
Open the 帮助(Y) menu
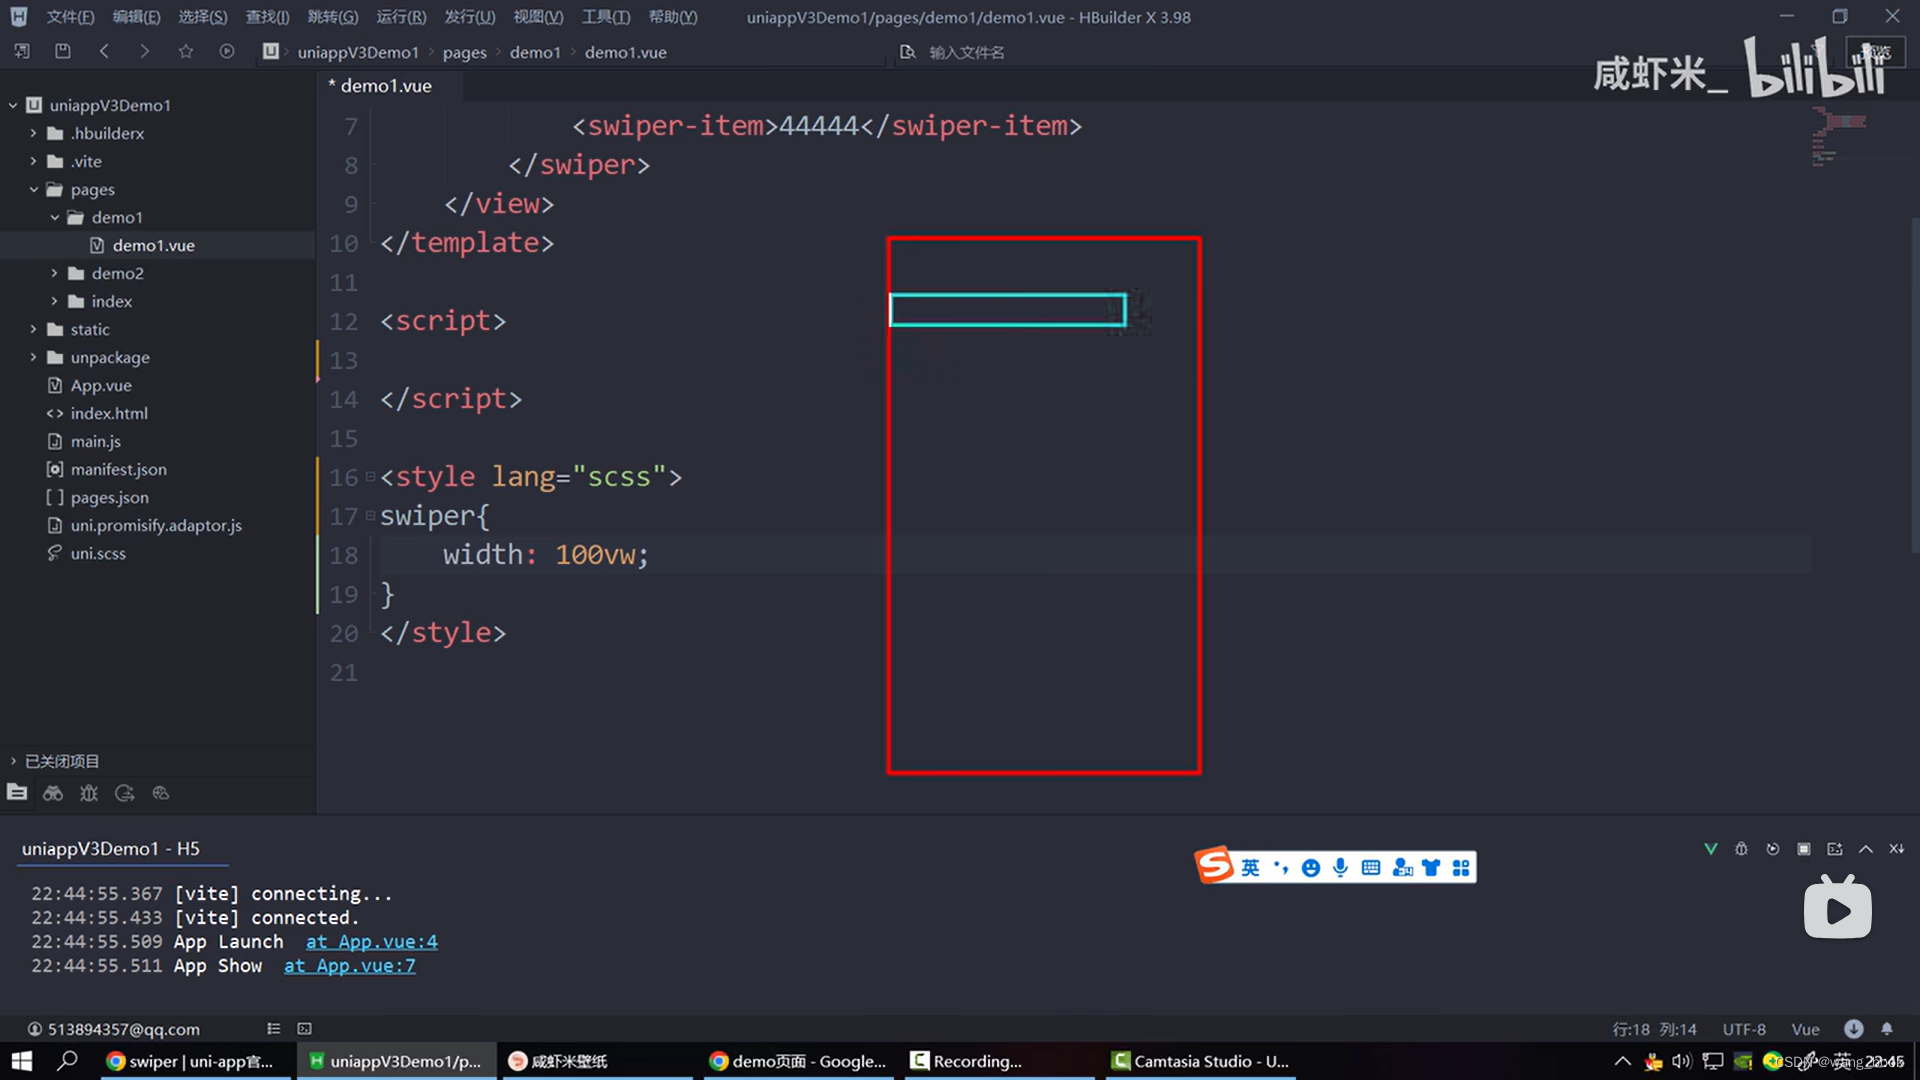[x=673, y=17]
